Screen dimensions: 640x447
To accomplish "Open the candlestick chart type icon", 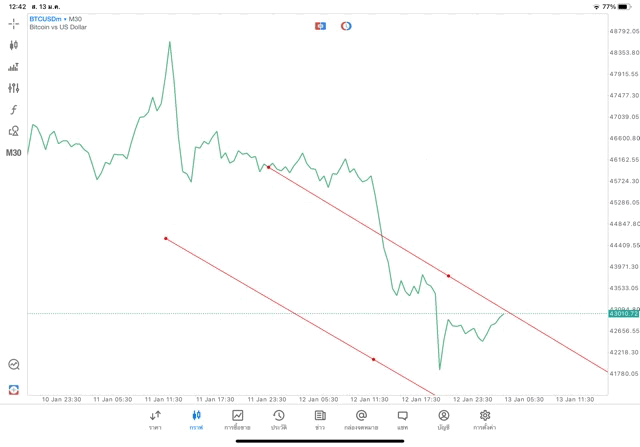I will [14, 45].
